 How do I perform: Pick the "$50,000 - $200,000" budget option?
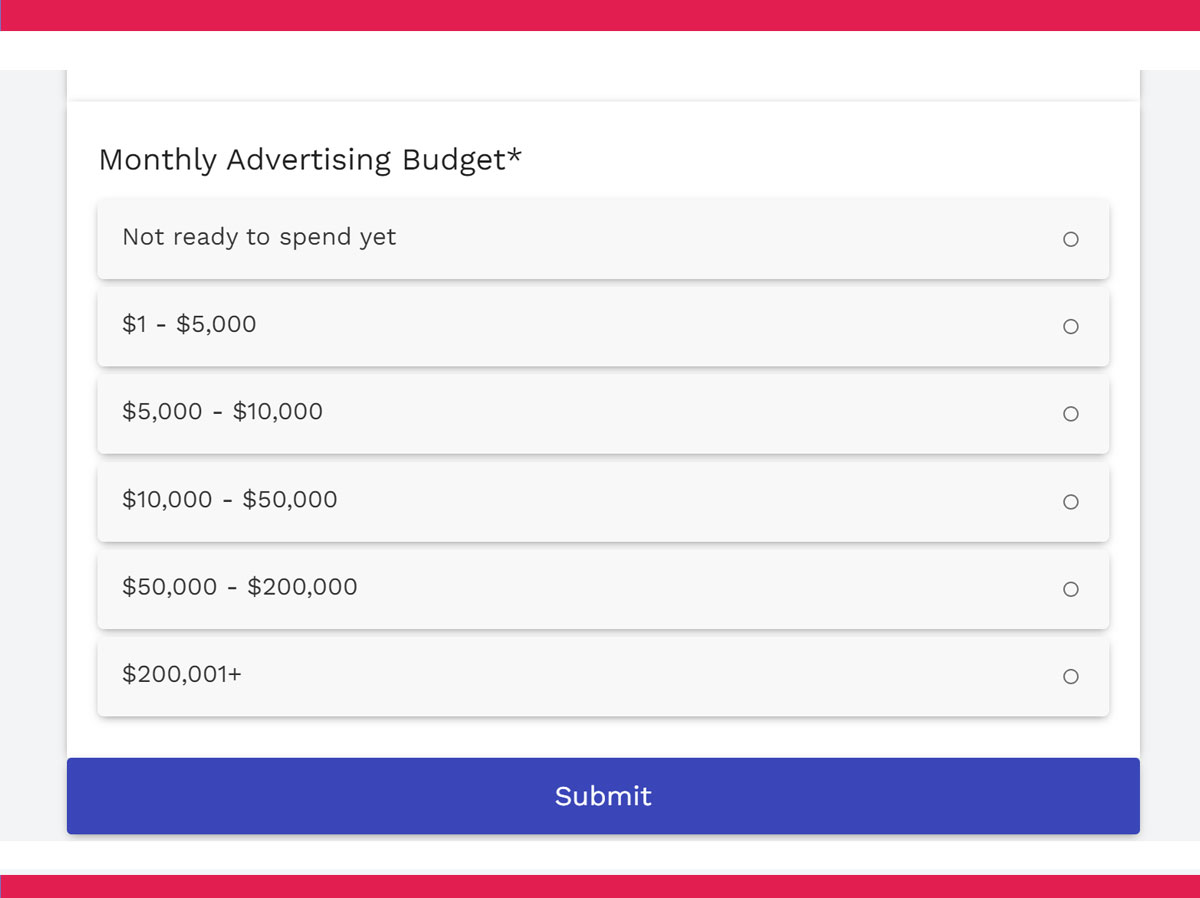click(1071, 589)
